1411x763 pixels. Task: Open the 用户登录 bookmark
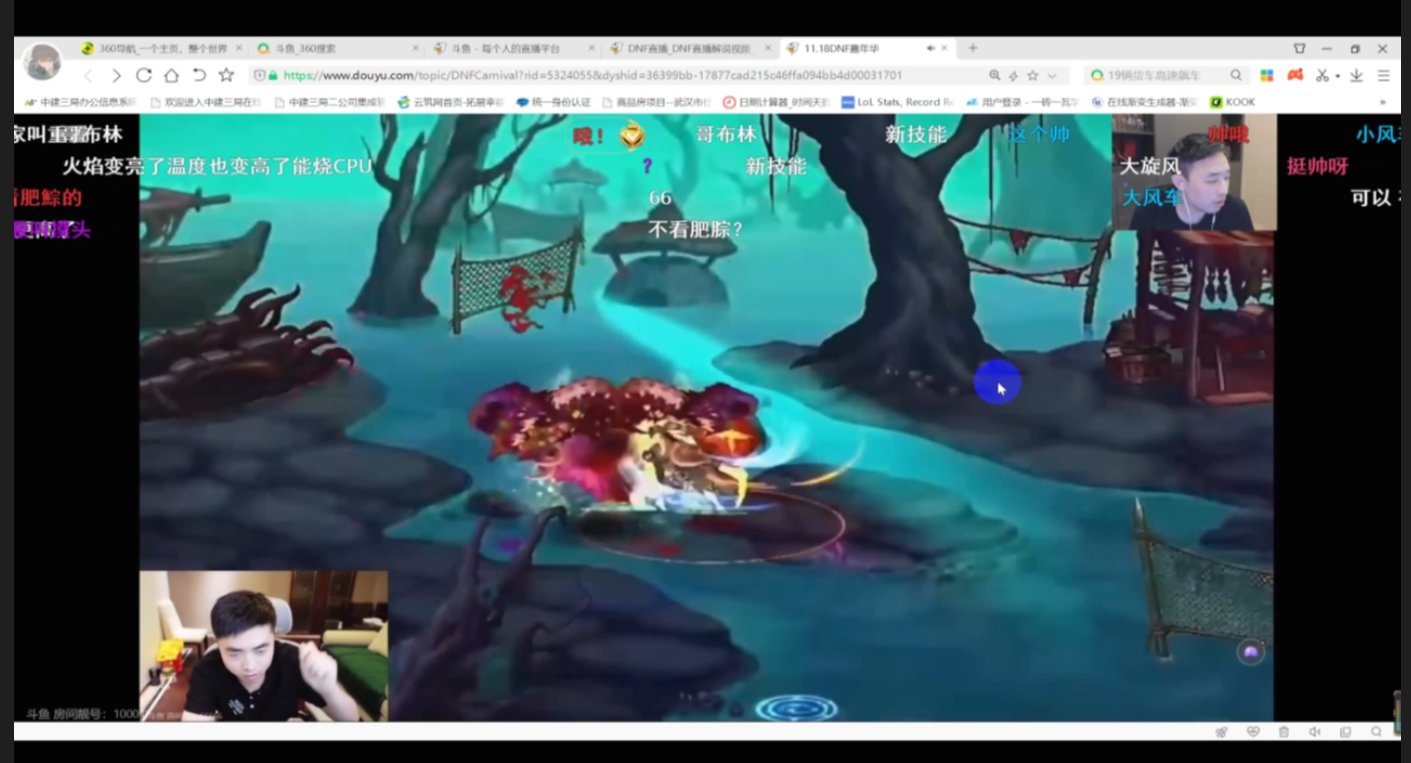click(1023, 102)
